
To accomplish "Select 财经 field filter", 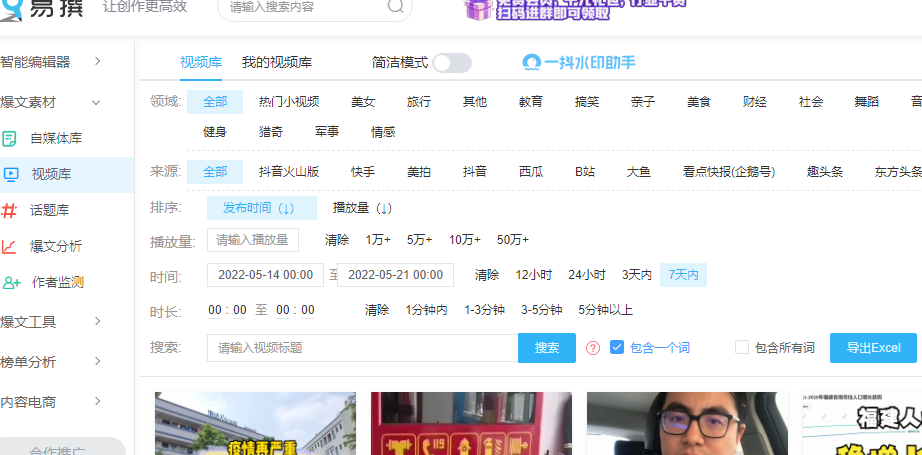I will [755, 102].
